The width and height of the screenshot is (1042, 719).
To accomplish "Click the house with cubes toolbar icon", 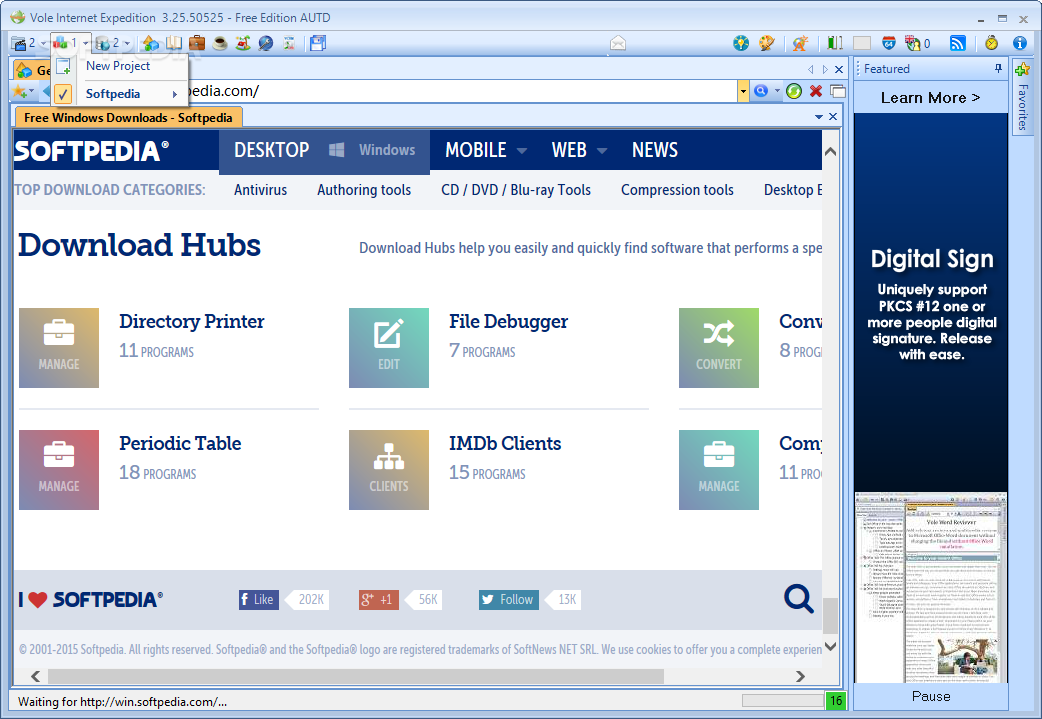I will (x=151, y=43).
